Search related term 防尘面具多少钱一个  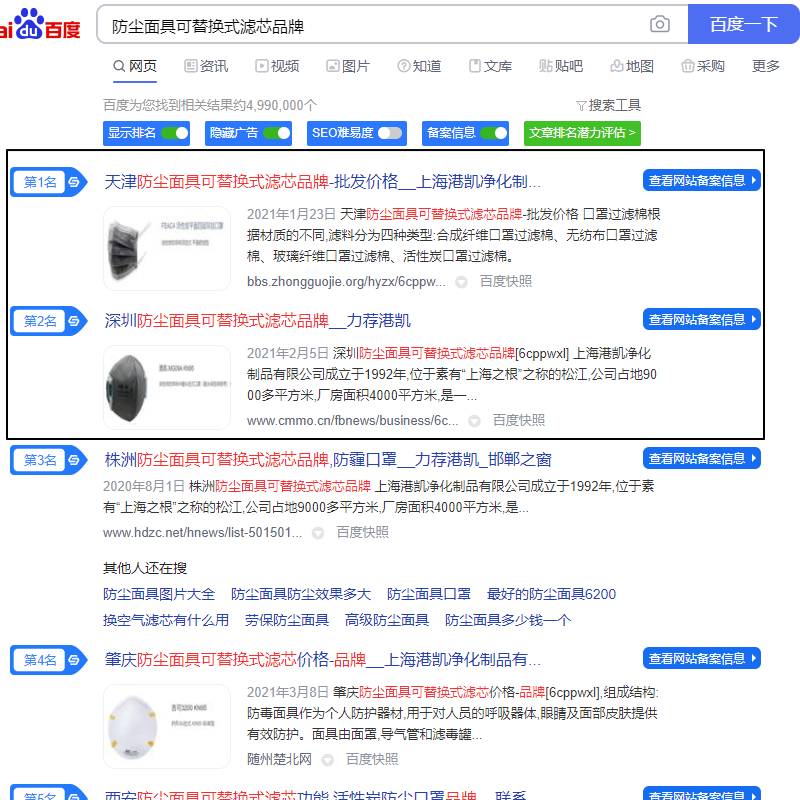508,620
